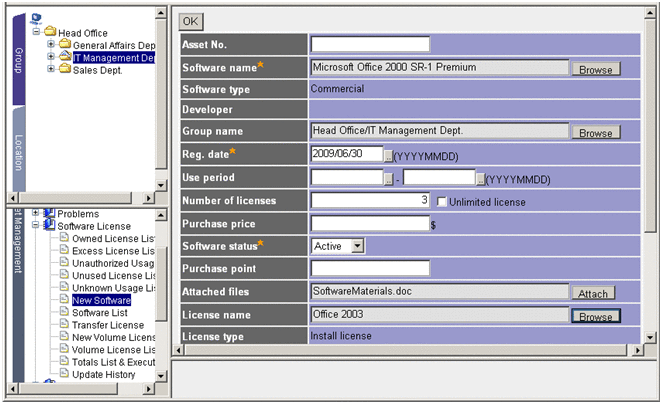Screen dimensions: 663x405
Task: Open the Software status dropdown
Action: click(x=357, y=245)
